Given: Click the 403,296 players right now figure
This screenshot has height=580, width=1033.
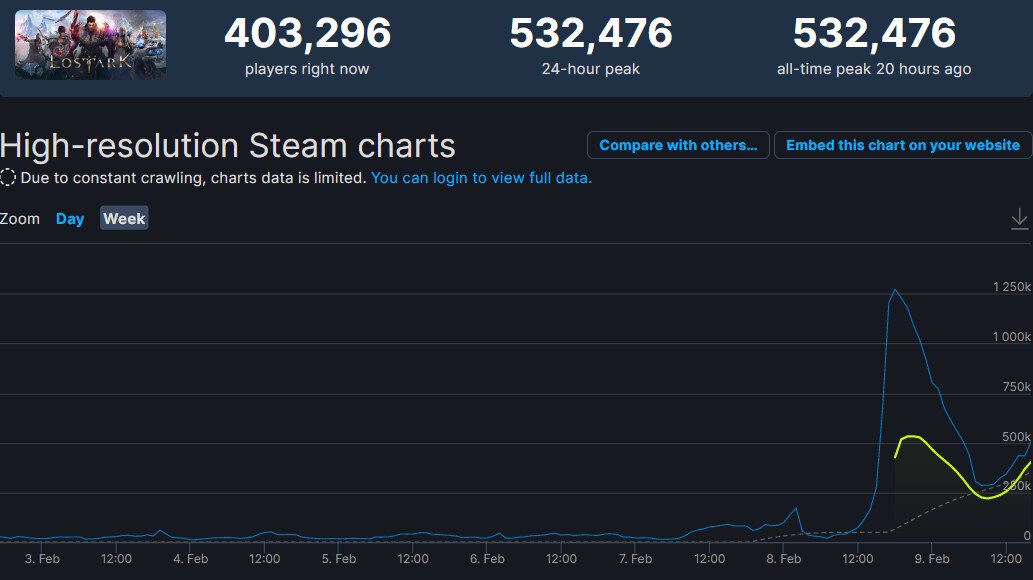Looking at the screenshot, I should coord(308,33).
